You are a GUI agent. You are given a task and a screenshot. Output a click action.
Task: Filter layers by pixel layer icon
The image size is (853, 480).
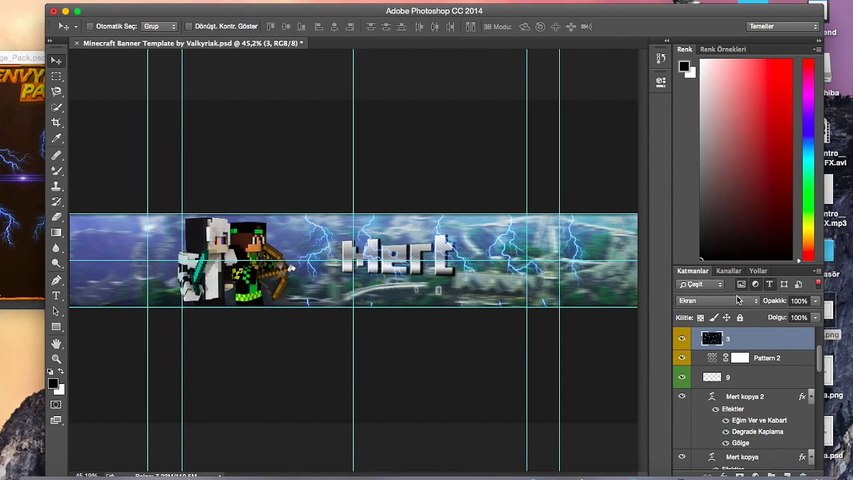pyautogui.click(x=741, y=284)
